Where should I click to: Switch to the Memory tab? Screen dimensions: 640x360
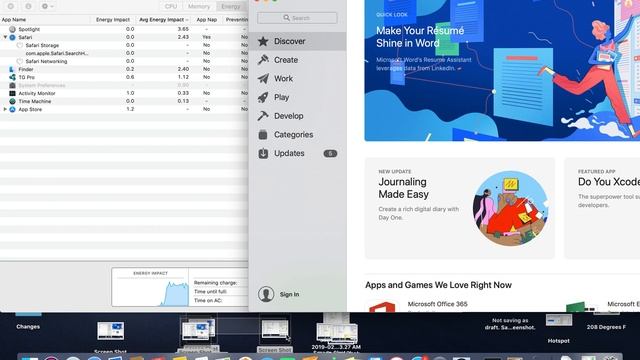pyautogui.click(x=199, y=7)
